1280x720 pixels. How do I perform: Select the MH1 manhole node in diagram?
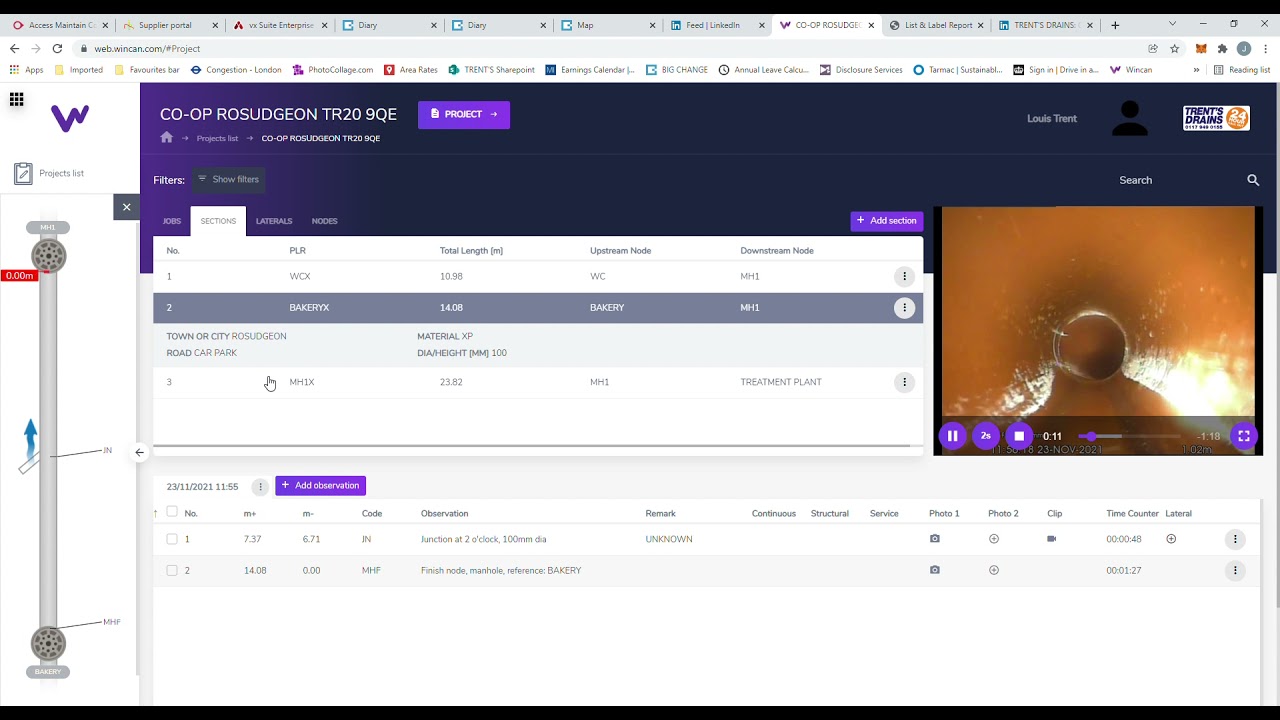tap(48, 256)
